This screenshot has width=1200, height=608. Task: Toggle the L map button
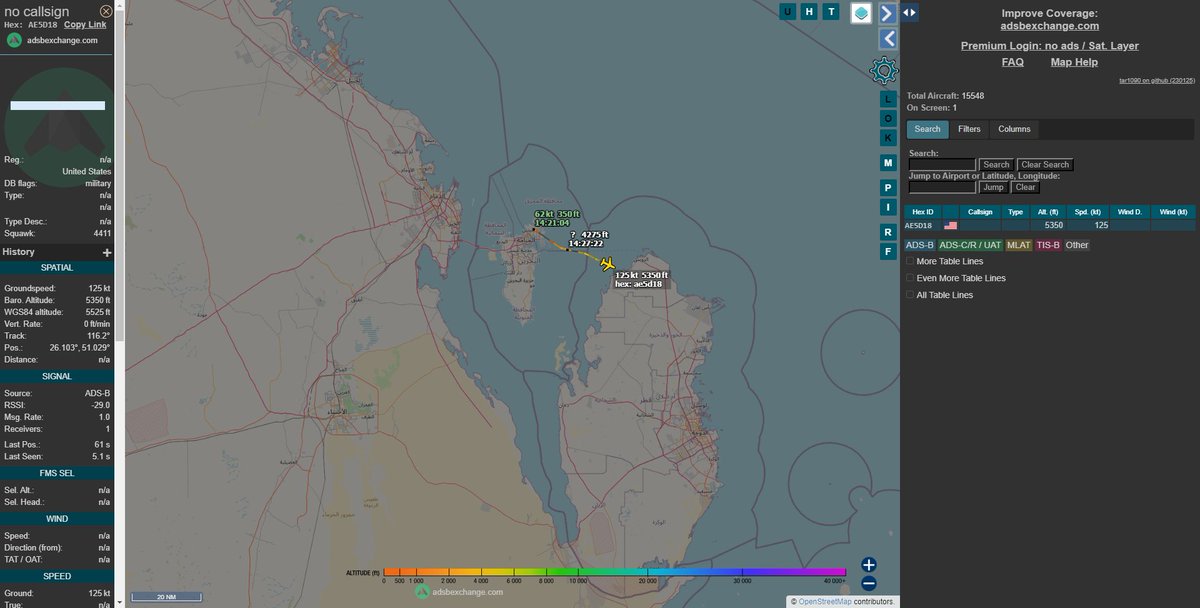[x=887, y=99]
